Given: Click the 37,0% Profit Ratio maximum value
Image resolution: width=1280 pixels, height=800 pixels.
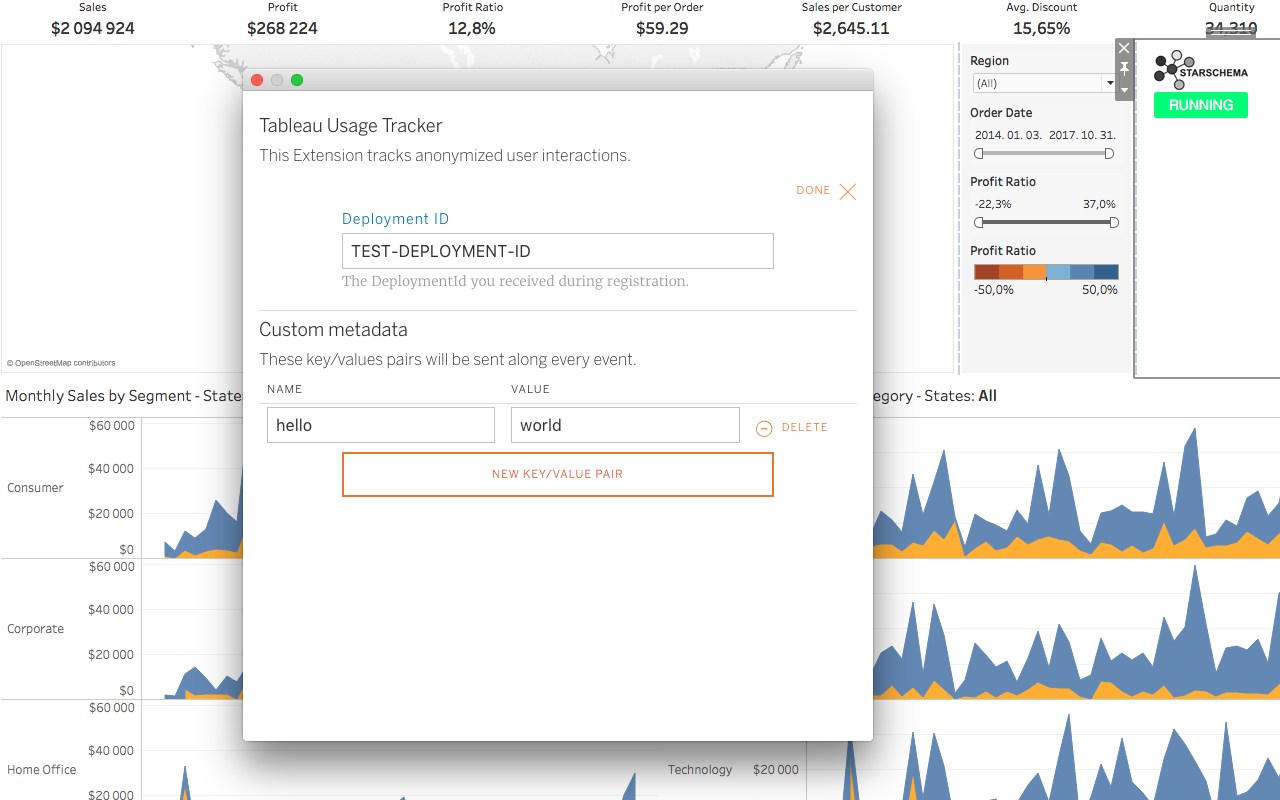Looking at the screenshot, I should click(x=1099, y=204).
